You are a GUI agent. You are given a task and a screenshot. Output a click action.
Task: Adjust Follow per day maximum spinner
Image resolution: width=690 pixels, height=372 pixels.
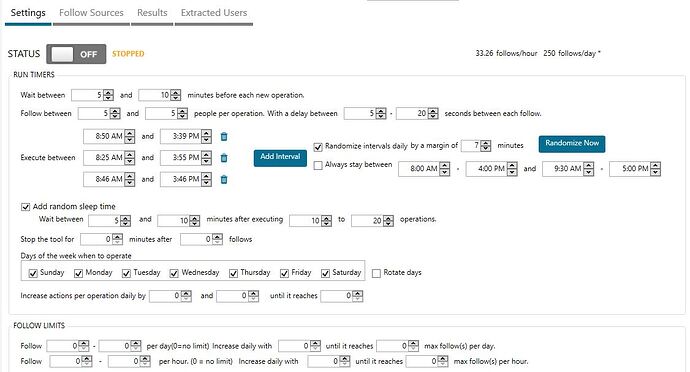(120, 346)
